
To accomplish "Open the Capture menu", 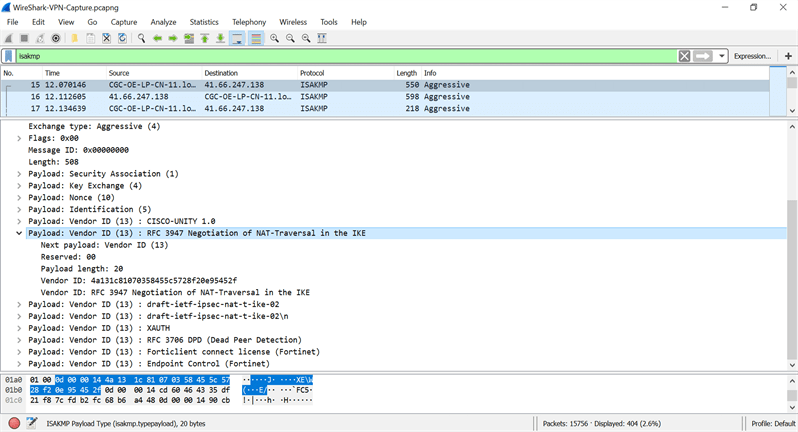I will pyautogui.click(x=124, y=22).
